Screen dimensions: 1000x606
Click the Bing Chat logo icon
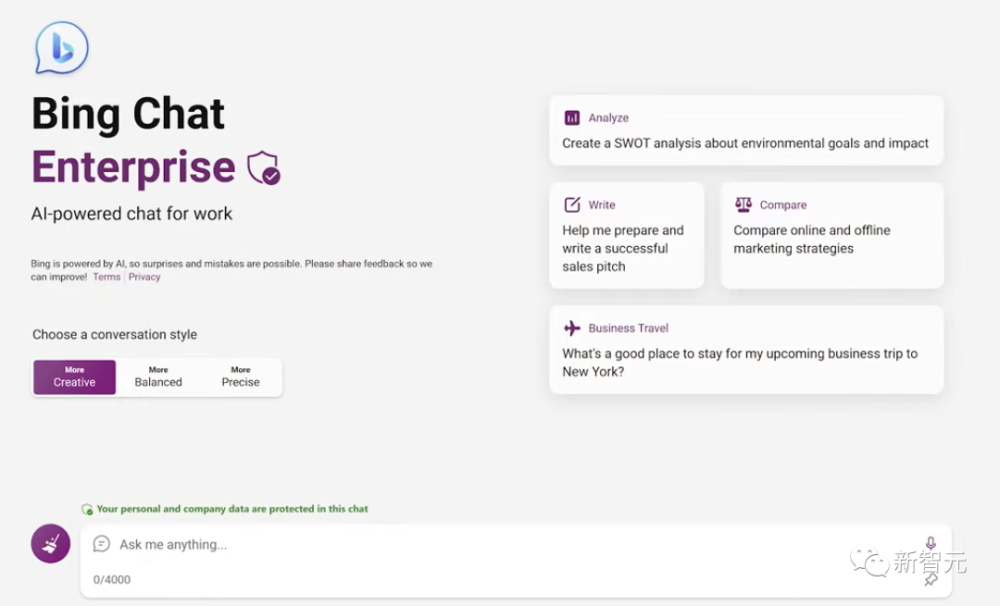(x=62, y=47)
